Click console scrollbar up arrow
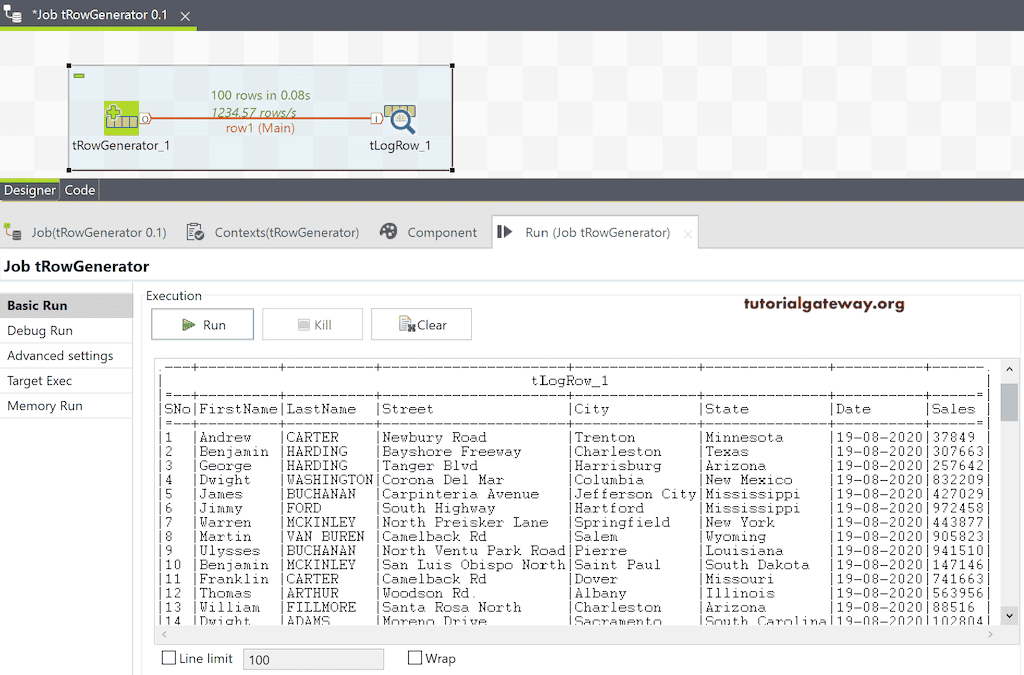The height and width of the screenshot is (675, 1024). coord(1009,369)
